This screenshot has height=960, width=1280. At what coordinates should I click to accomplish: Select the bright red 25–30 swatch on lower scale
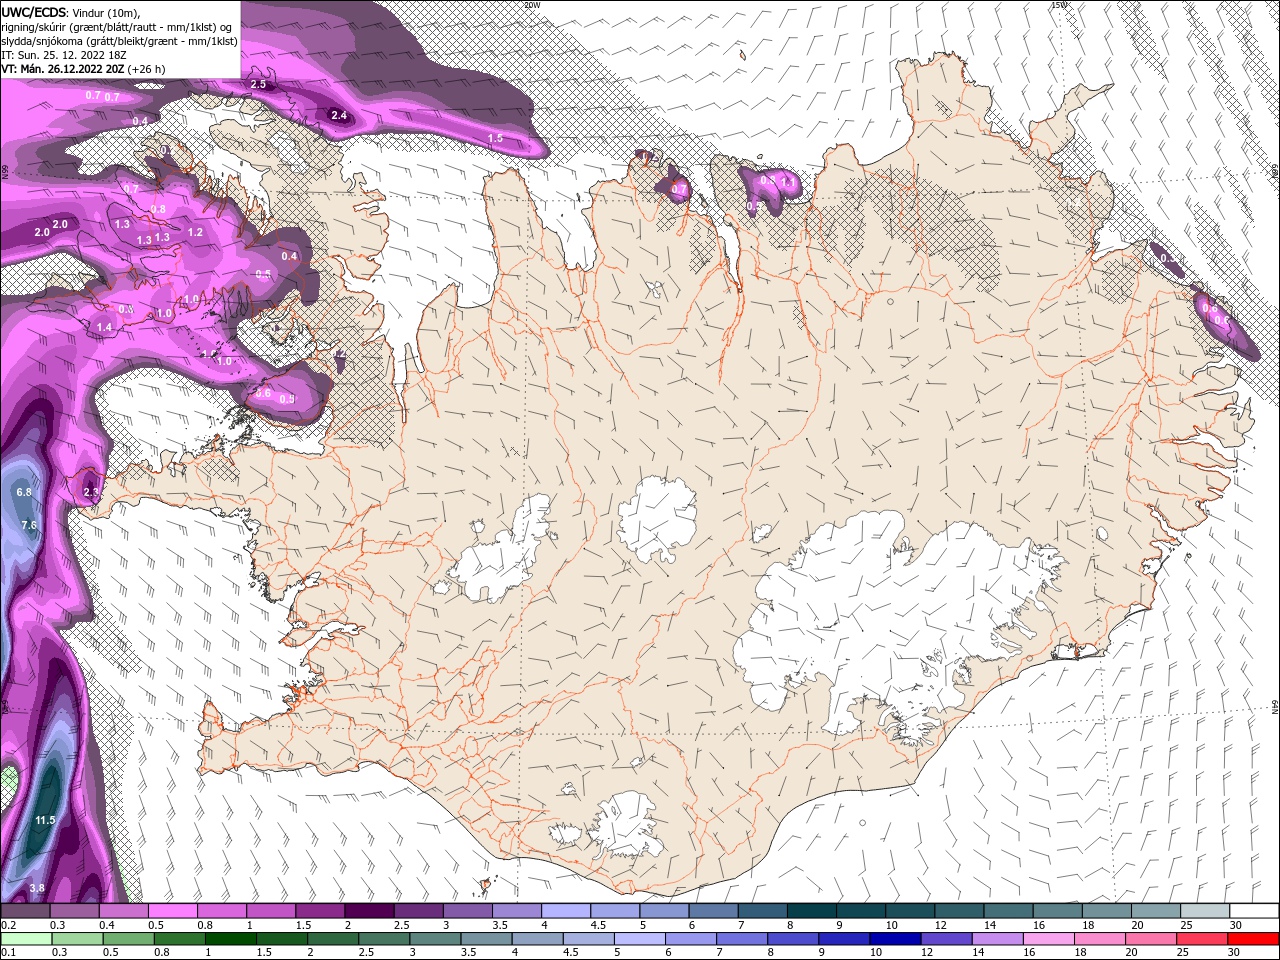1253,939
